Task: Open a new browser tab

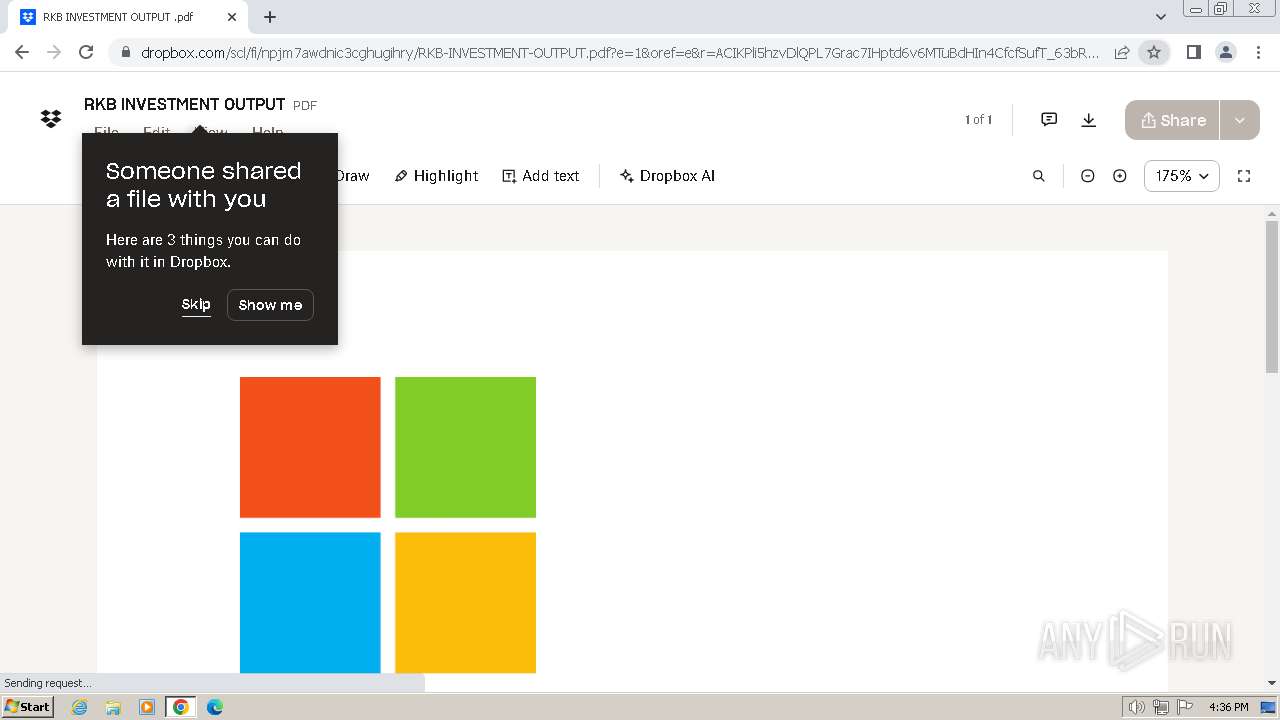Action: point(270,17)
